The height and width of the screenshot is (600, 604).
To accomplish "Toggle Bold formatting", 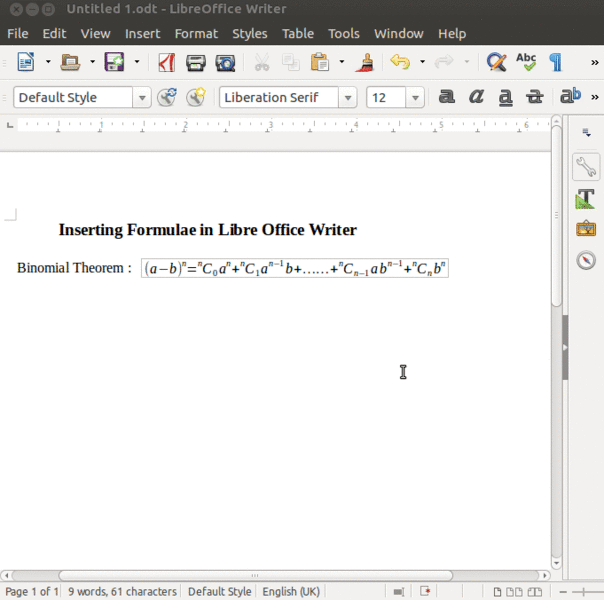I will coord(447,96).
